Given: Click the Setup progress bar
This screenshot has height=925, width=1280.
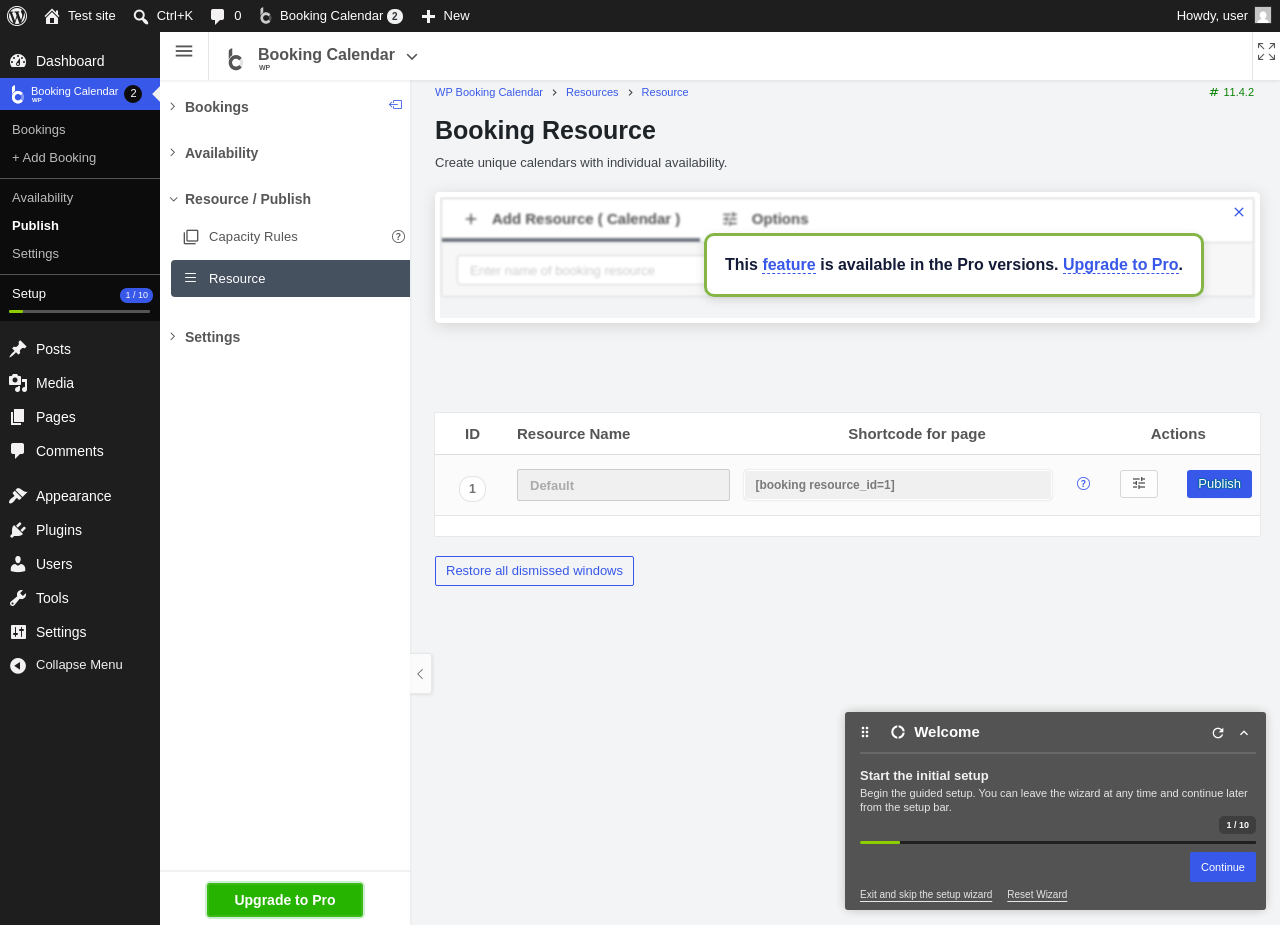Looking at the screenshot, I should [x=80, y=311].
